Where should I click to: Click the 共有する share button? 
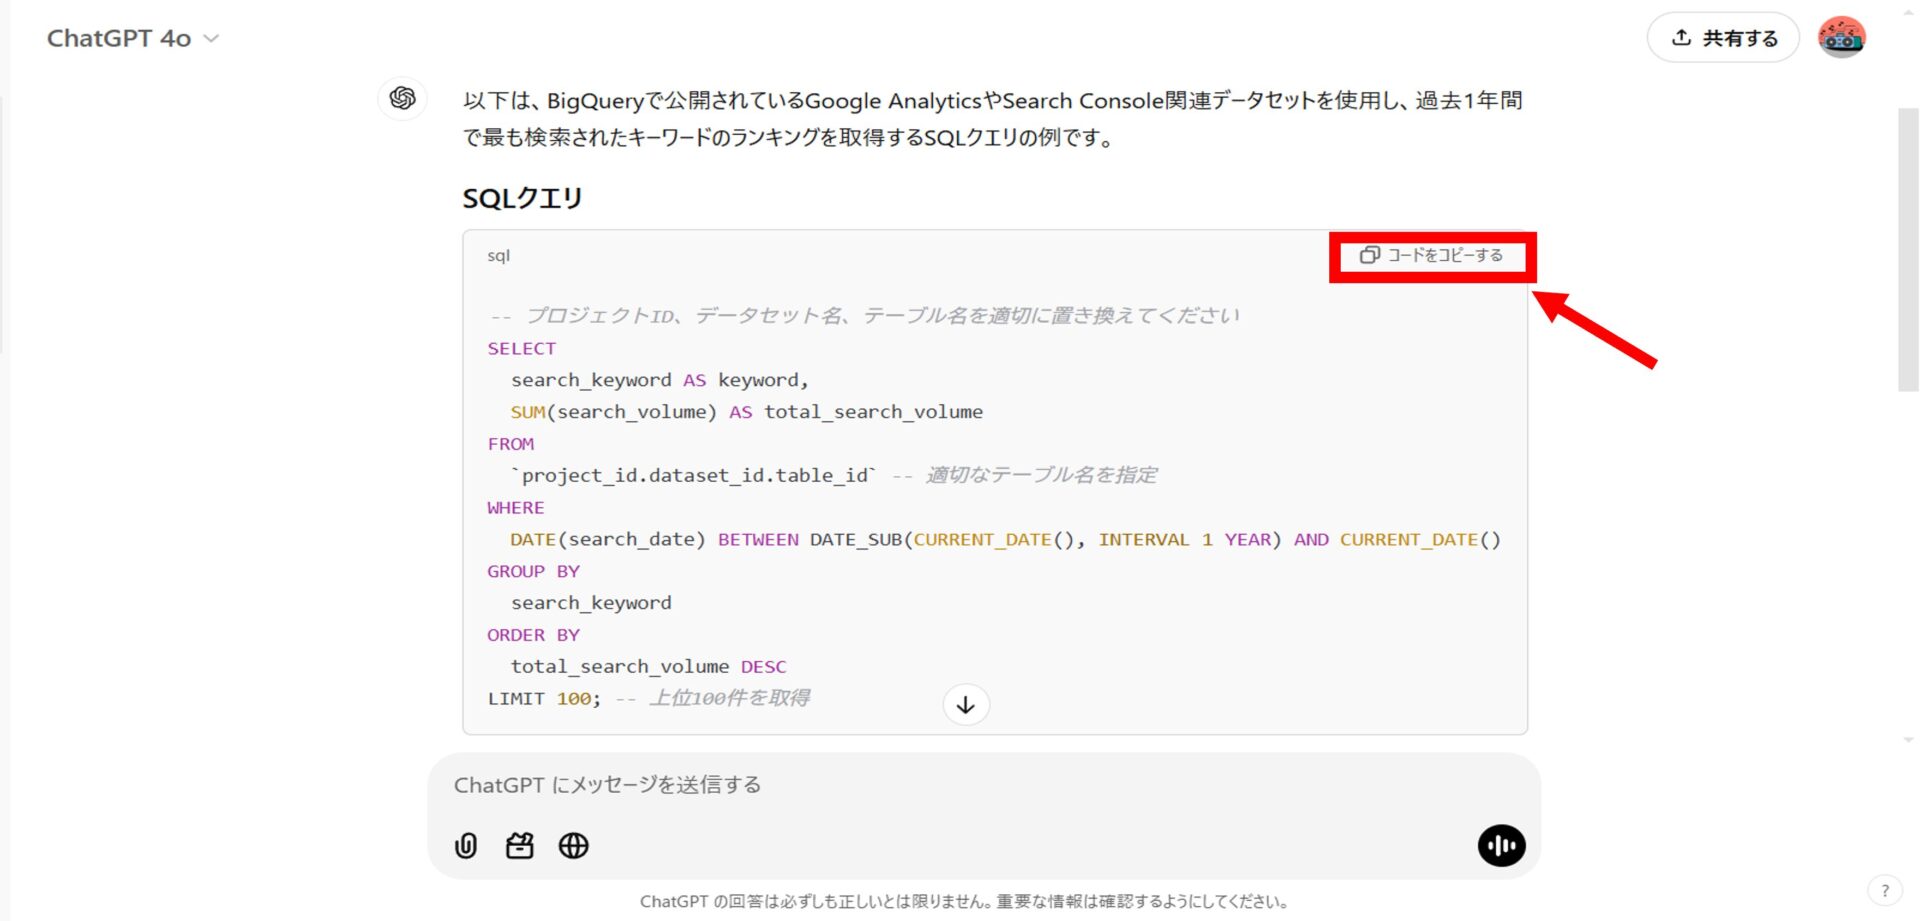point(1723,38)
